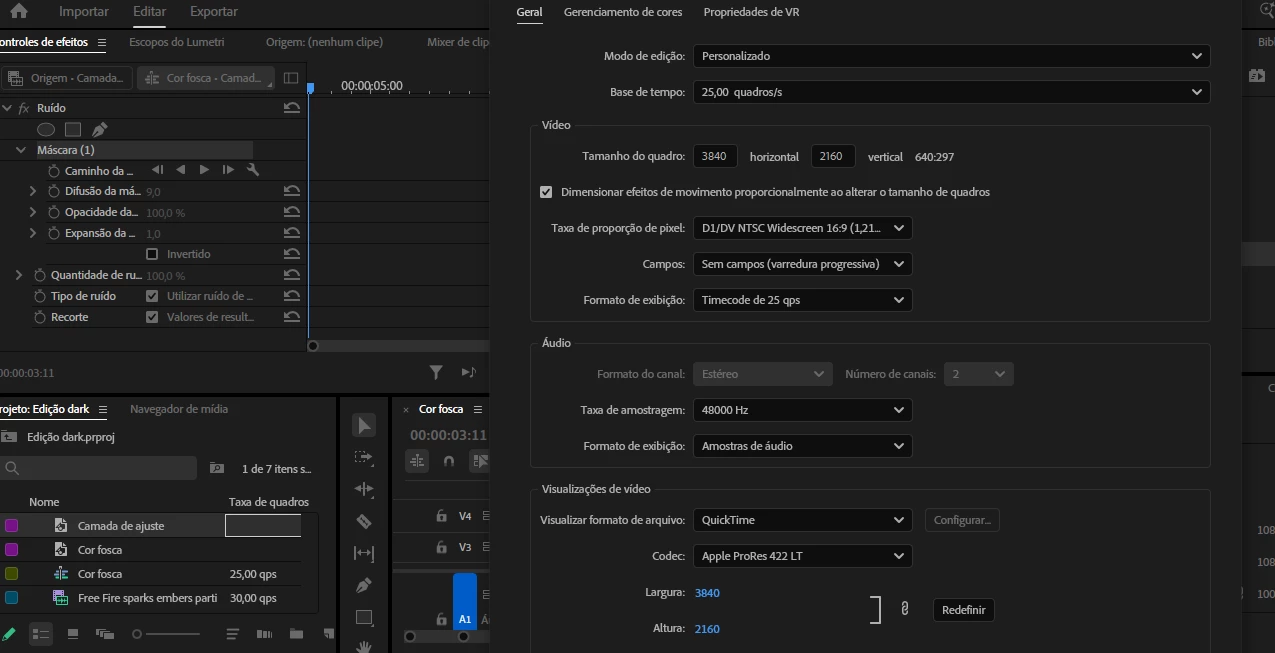Open video Formato de exibição timecode dropdown
Image resolution: width=1275 pixels, height=653 pixels.
[x=802, y=300]
